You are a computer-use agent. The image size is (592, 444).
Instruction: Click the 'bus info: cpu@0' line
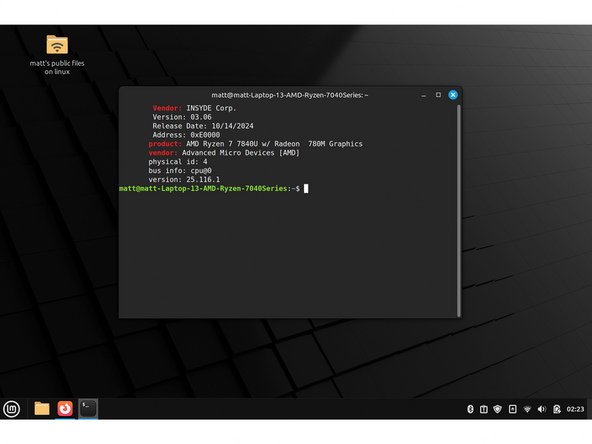(180, 171)
